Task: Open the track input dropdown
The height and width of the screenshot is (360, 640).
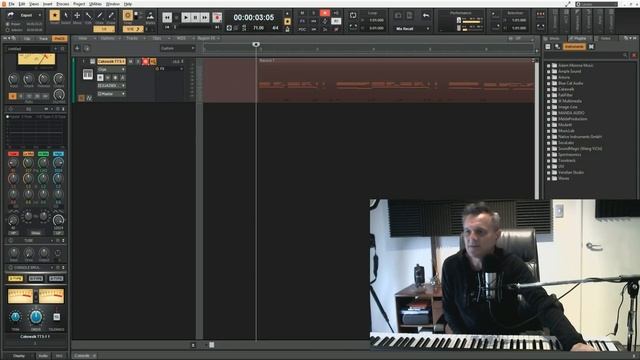Action: tap(111, 86)
